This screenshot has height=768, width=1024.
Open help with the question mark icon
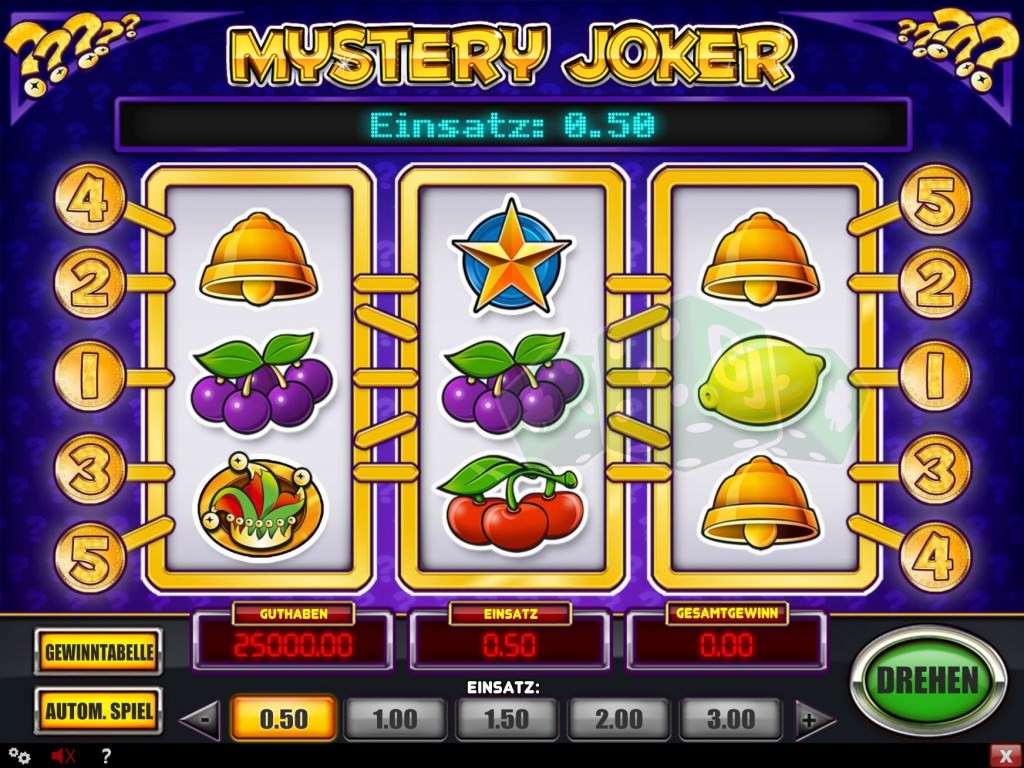coord(106,756)
